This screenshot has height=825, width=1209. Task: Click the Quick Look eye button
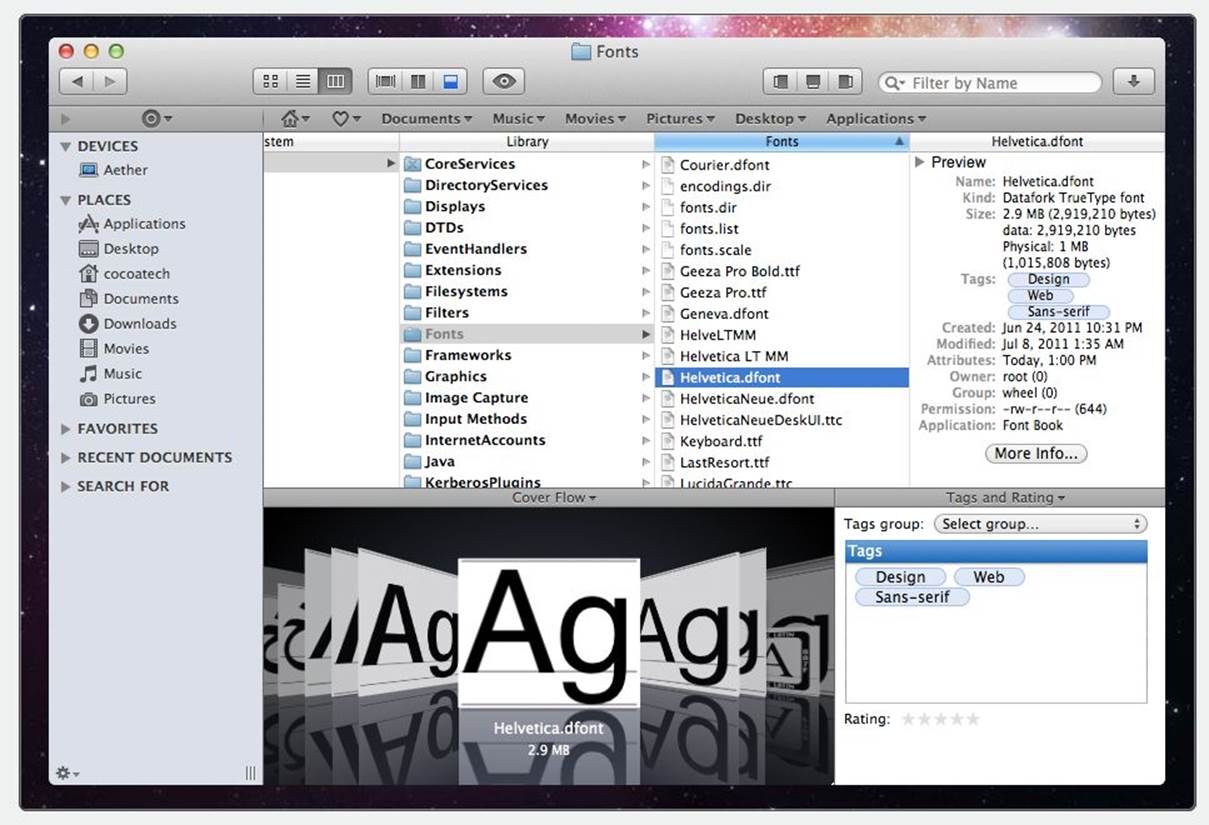point(504,82)
